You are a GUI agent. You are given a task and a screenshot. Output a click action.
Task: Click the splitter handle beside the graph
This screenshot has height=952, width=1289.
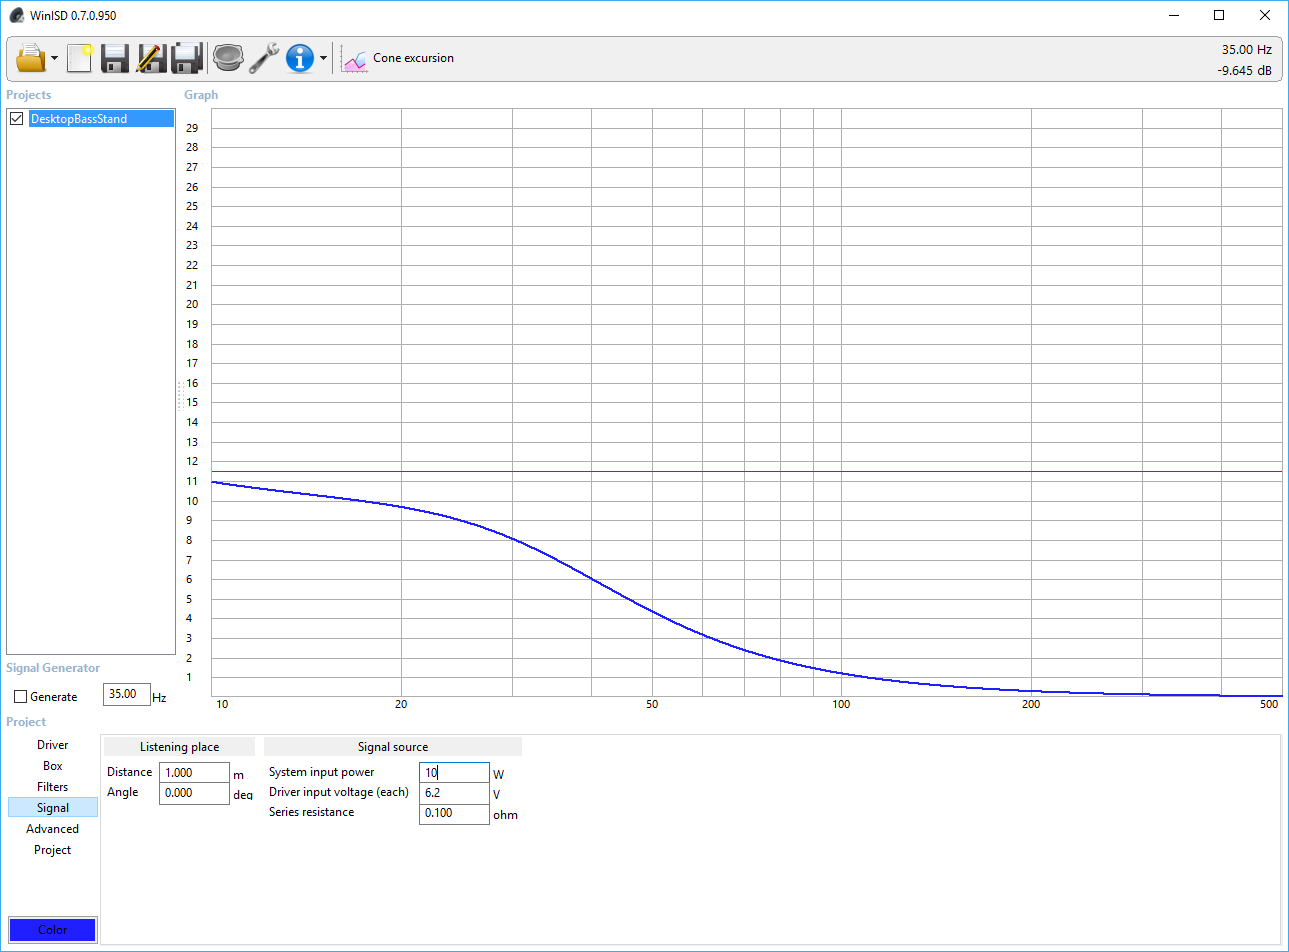coord(180,395)
